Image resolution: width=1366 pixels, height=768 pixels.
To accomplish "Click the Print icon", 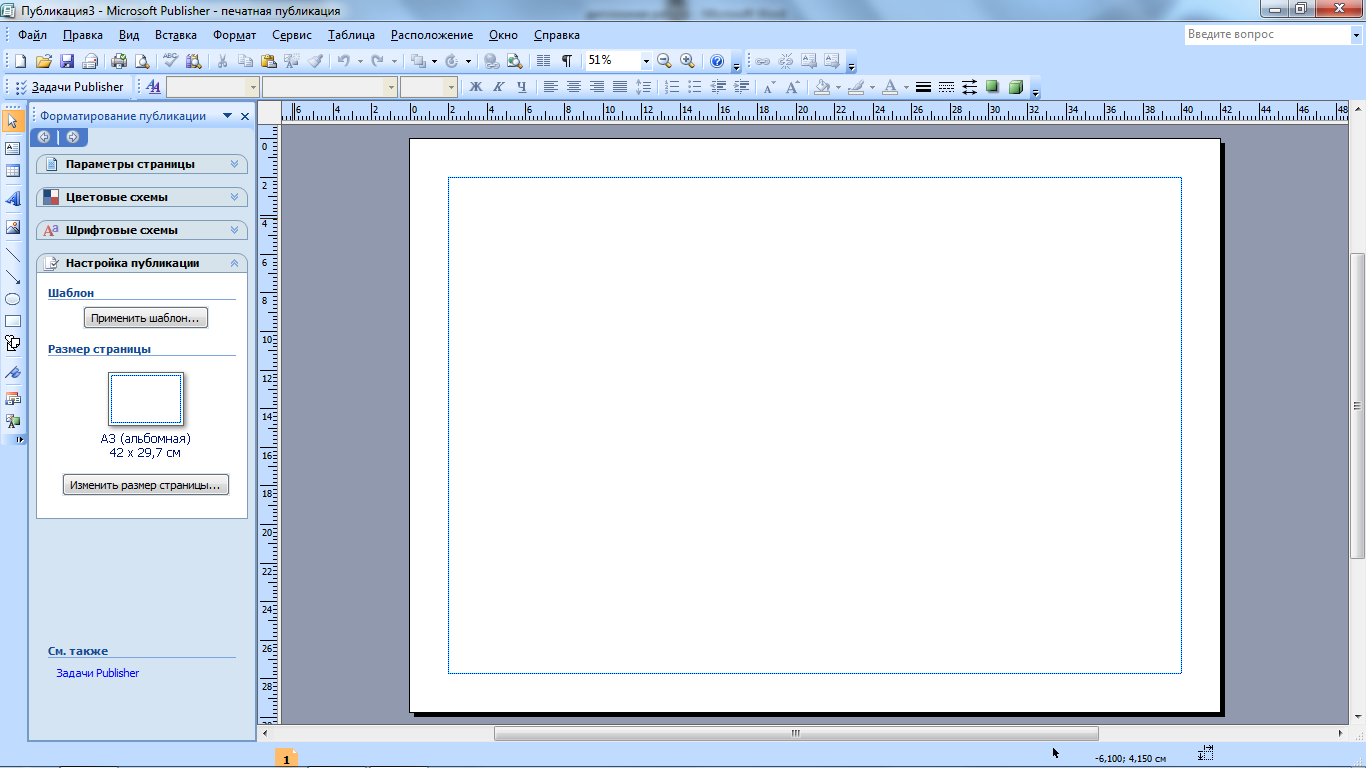I will coord(119,61).
